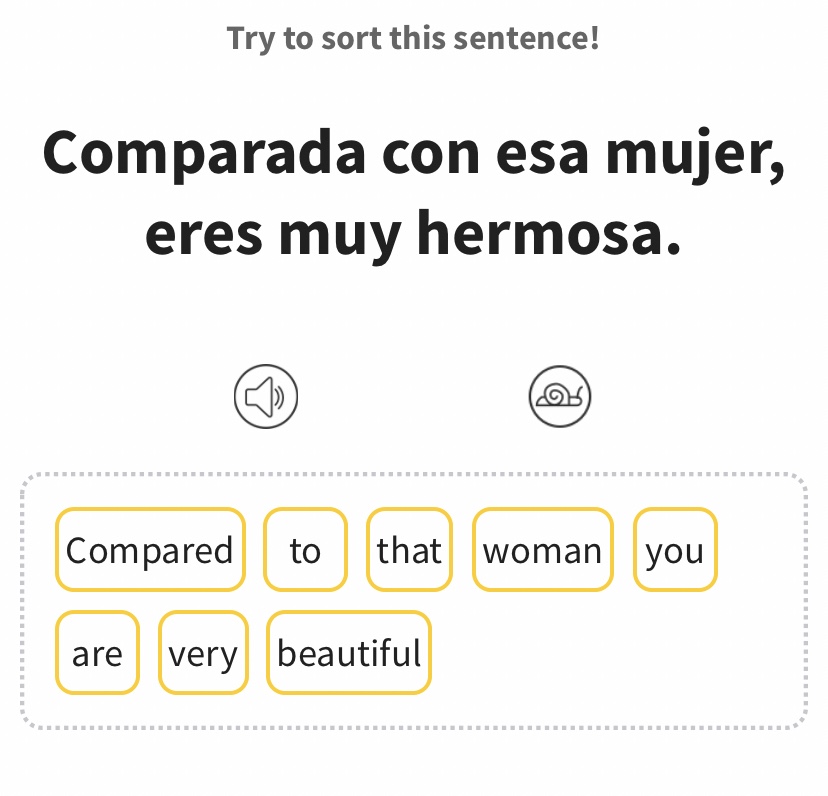The image size is (828, 796).
Task: Click empty space right of the 'beautiful' tile
Action: click(x=610, y=654)
